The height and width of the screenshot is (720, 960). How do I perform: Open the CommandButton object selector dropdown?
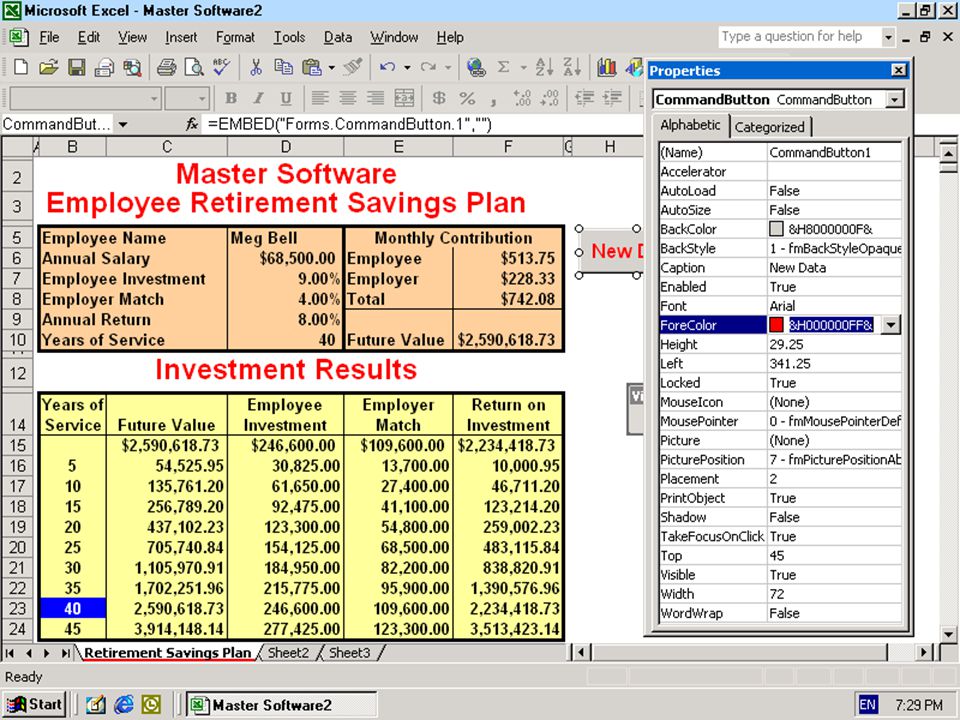(894, 99)
